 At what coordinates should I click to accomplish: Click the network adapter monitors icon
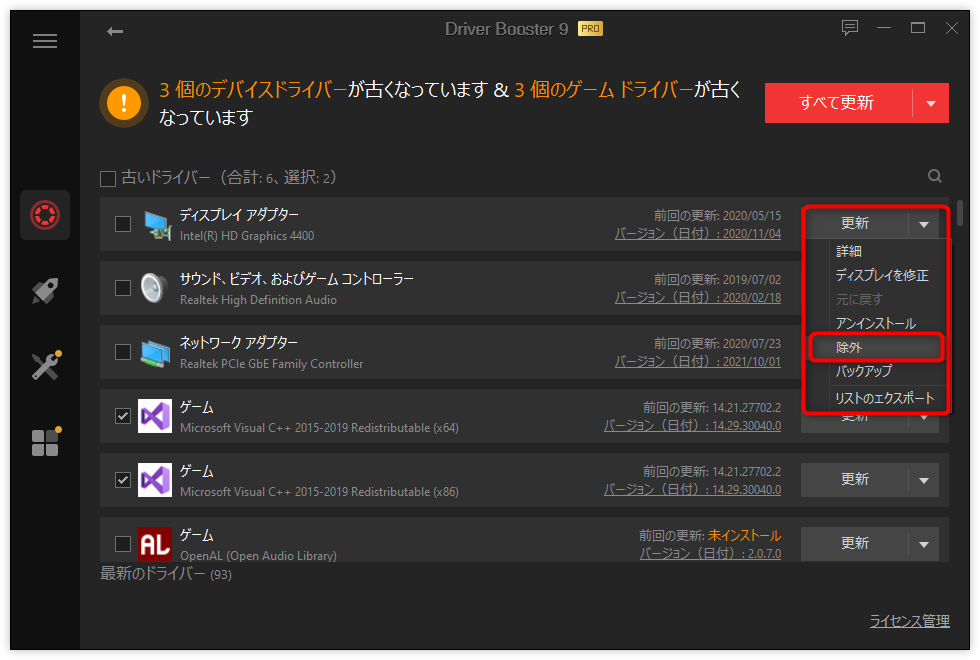[156, 353]
